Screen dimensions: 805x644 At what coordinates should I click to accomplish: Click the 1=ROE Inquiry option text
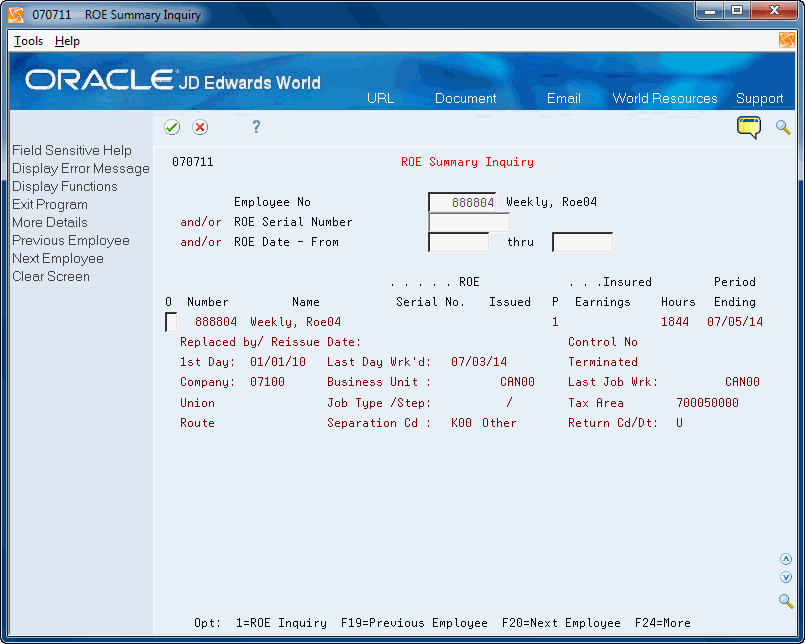(x=281, y=623)
